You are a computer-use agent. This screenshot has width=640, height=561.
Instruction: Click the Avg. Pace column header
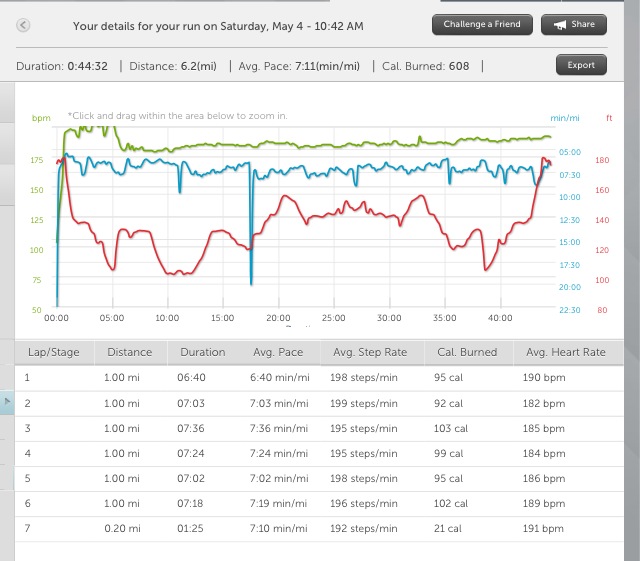click(279, 352)
